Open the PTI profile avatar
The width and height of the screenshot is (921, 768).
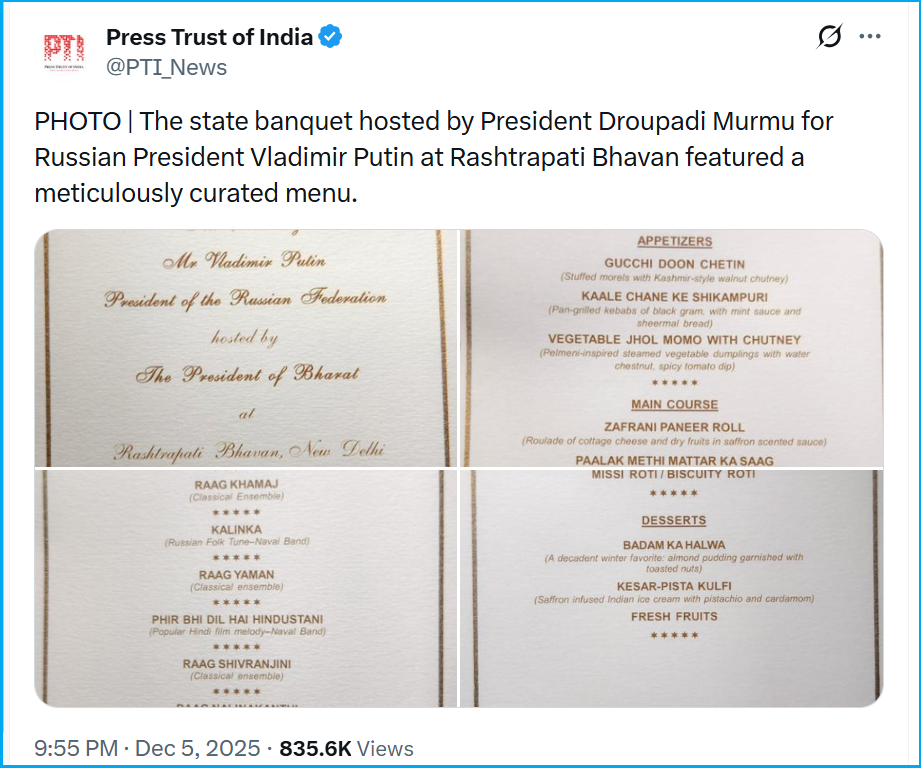coord(64,53)
